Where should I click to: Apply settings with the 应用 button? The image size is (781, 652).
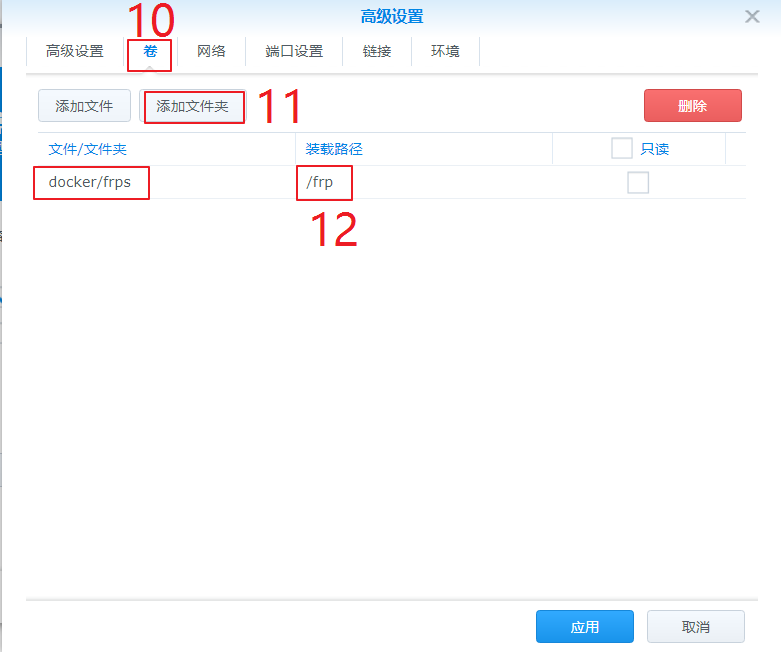point(585,627)
